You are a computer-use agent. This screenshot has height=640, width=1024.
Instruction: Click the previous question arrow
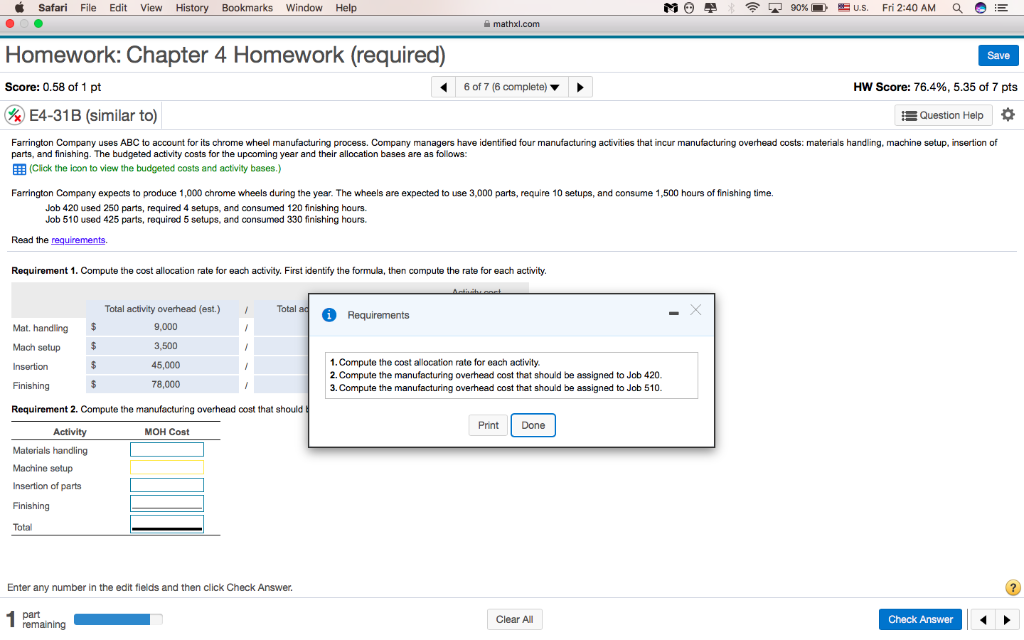pyautogui.click(x=443, y=86)
